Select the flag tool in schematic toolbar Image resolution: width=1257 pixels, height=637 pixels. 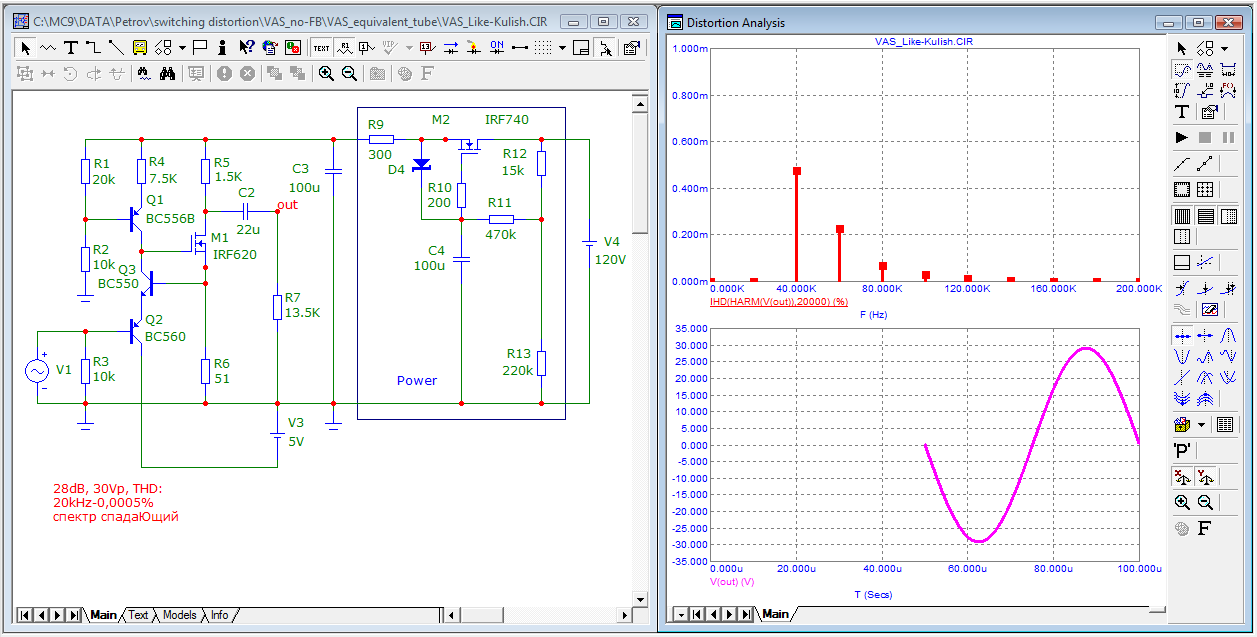tap(199, 48)
